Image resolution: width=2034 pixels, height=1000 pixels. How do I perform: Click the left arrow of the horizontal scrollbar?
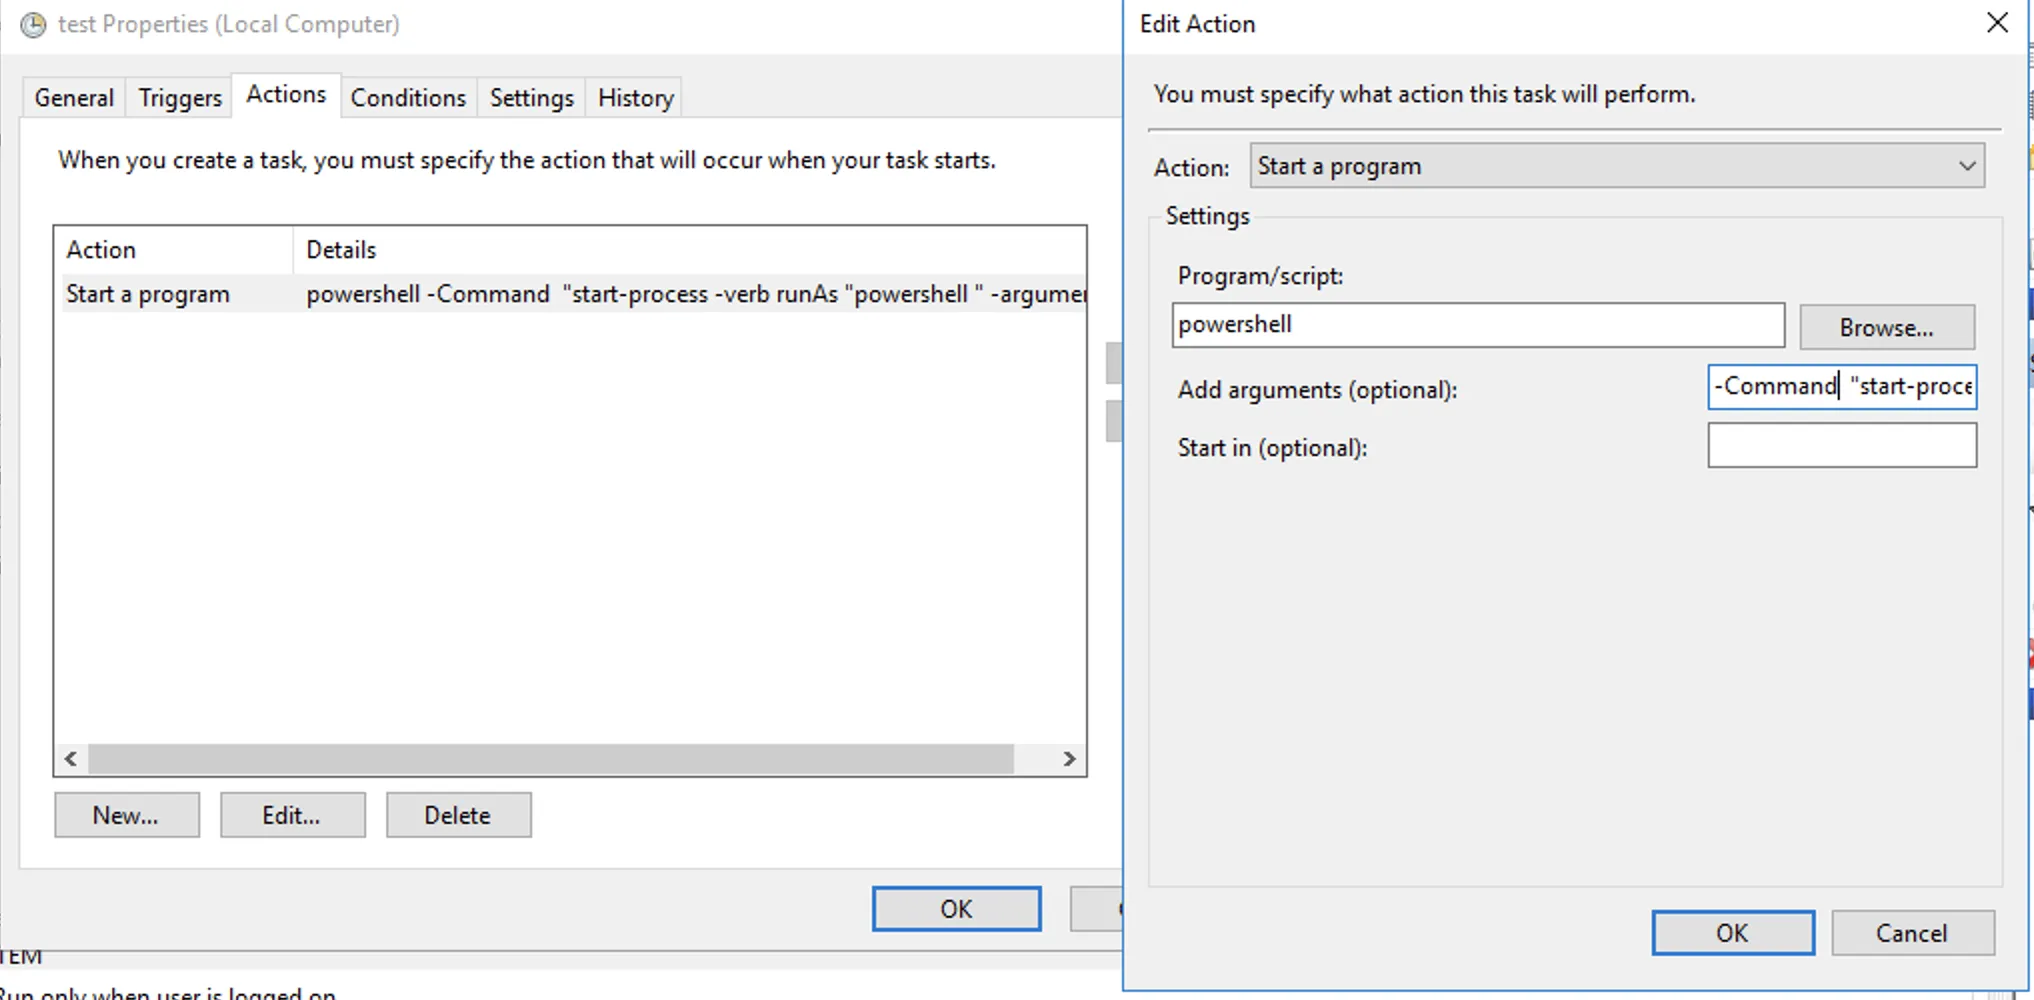point(71,759)
